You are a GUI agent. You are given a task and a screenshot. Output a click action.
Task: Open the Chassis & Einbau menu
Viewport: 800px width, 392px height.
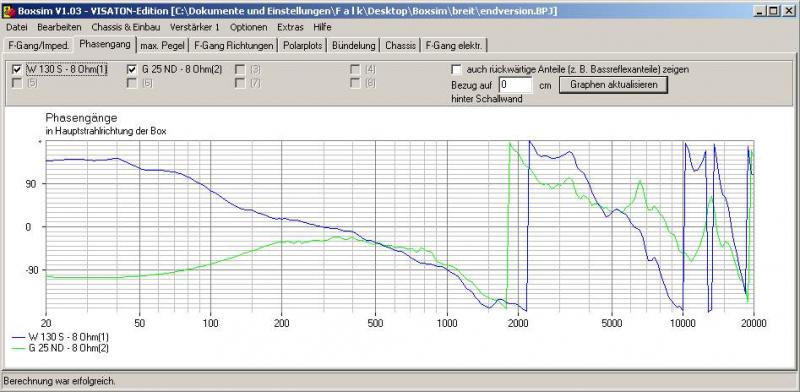pyautogui.click(x=126, y=27)
